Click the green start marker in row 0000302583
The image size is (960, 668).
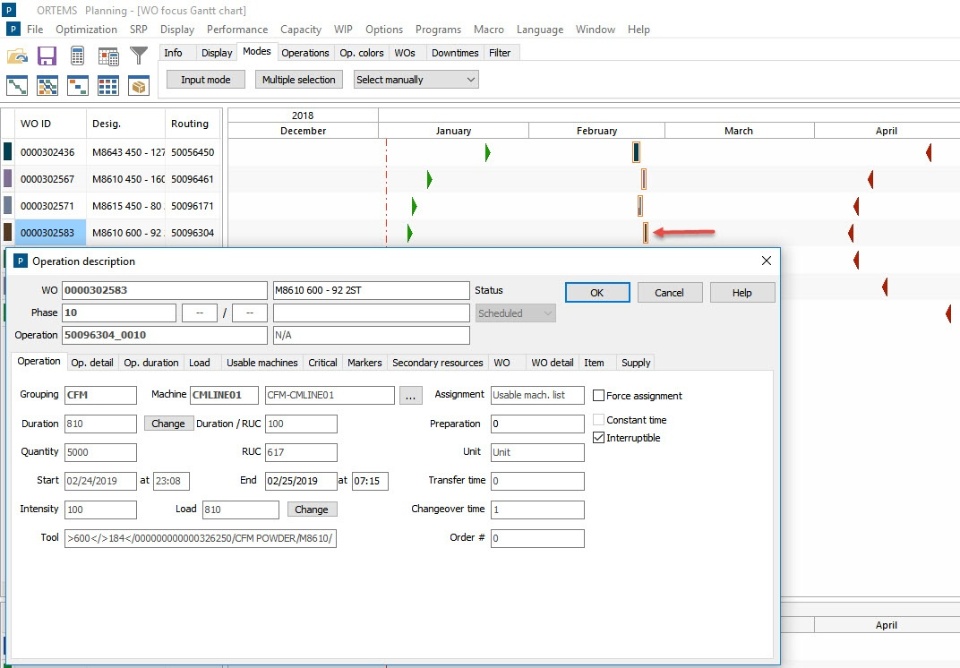tap(409, 233)
